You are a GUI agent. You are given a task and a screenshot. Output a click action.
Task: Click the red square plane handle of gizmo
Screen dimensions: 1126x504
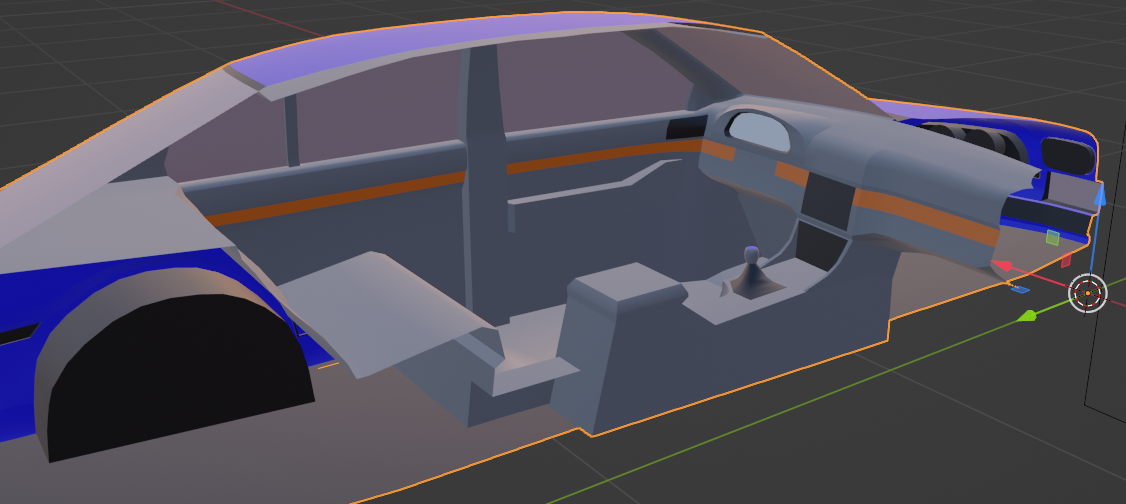click(1066, 260)
